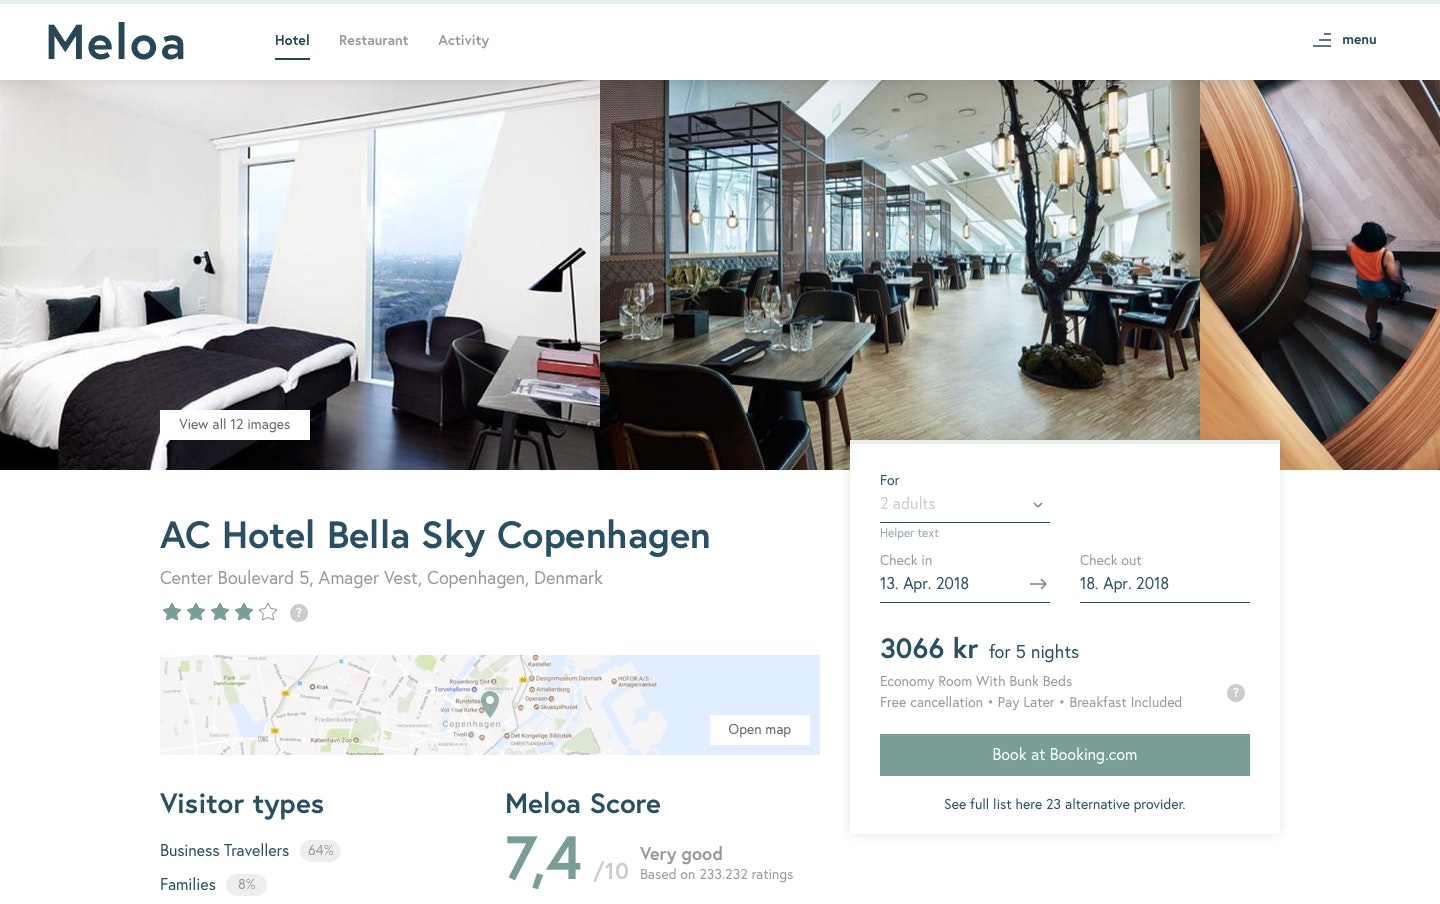The width and height of the screenshot is (1440, 904).
Task: Click the help icon beside star rating
Action: click(299, 613)
